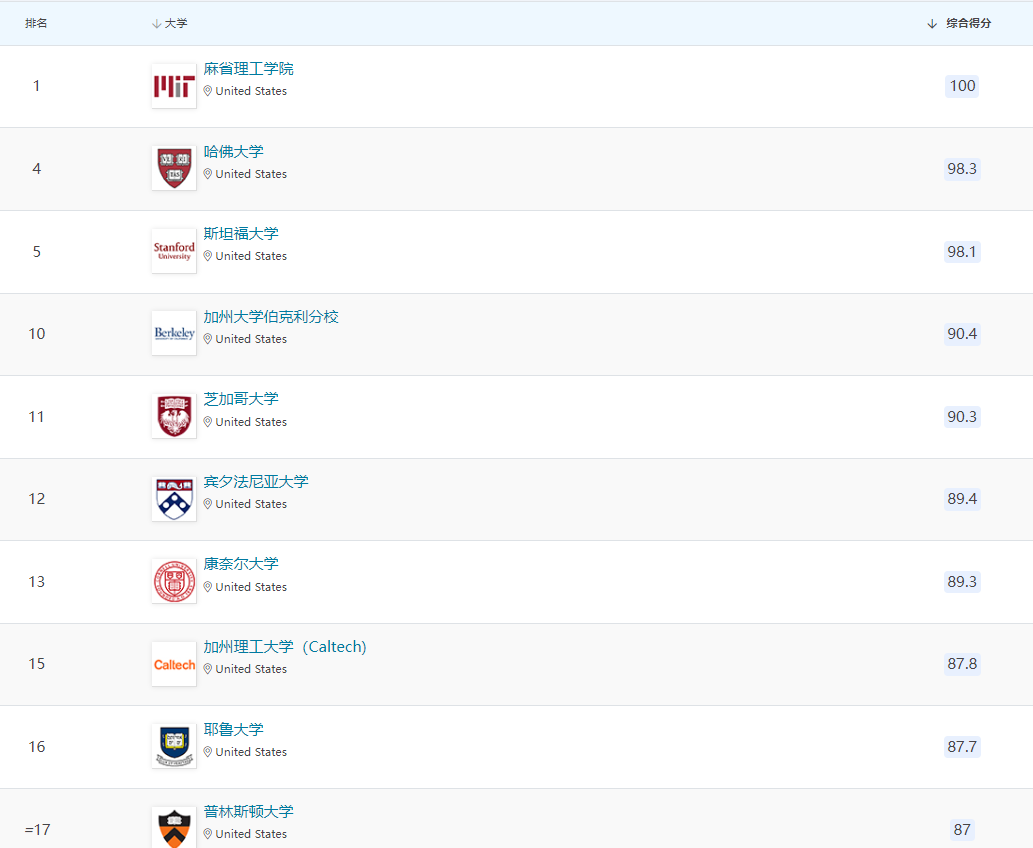
Task: Click the Berkeley logo image
Action: (x=174, y=333)
